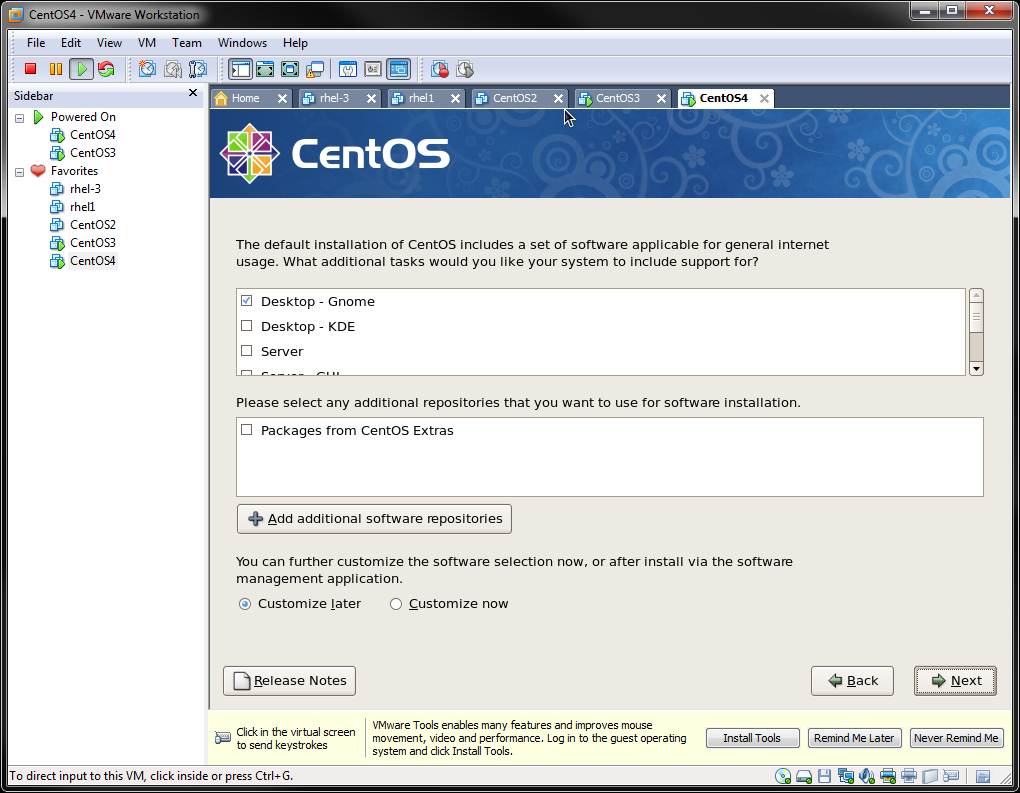1020x793 pixels.
Task: Click the Quick Switch mode icon
Action: [265, 69]
